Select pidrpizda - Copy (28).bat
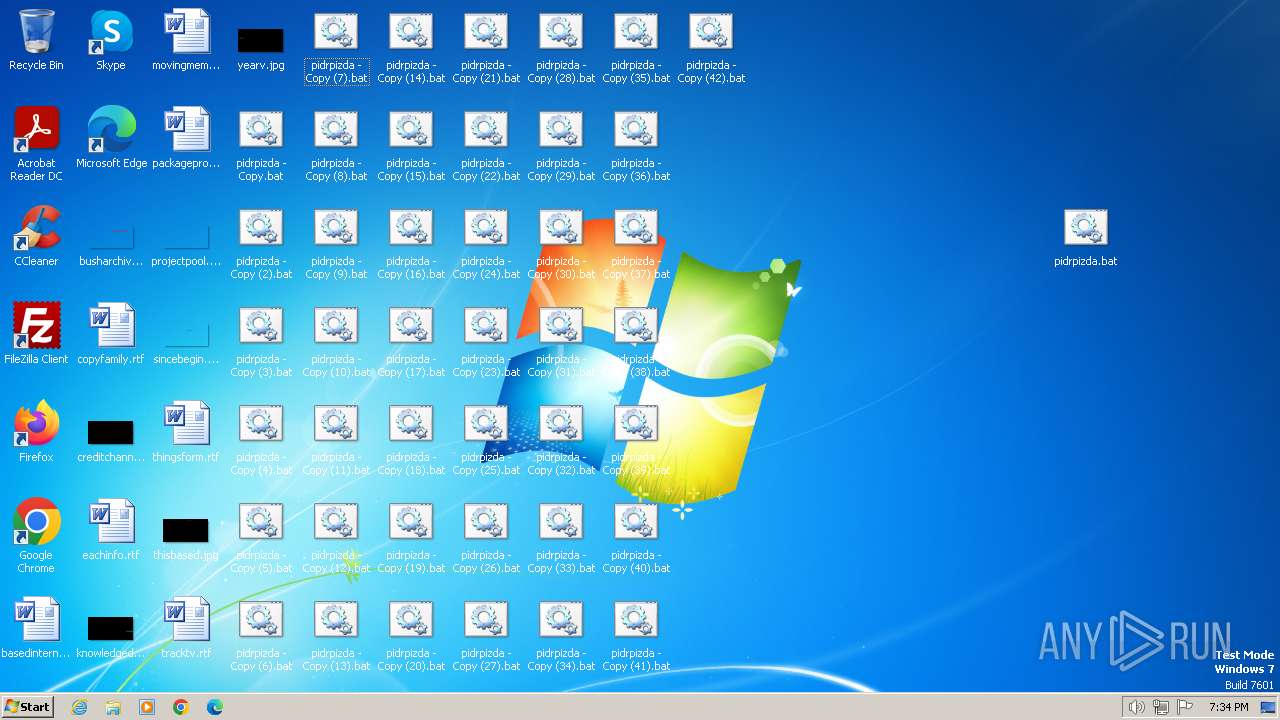The width and height of the screenshot is (1280, 720). click(x=561, y=46)
